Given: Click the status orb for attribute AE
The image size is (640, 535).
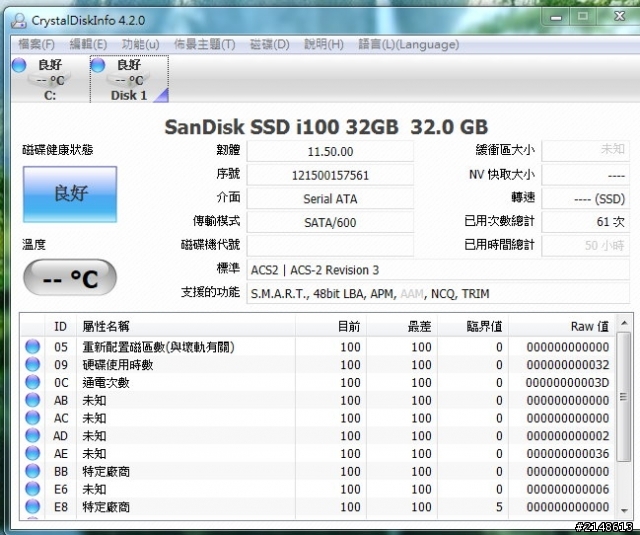Looking at the screenshot, I should click(32, 453).
